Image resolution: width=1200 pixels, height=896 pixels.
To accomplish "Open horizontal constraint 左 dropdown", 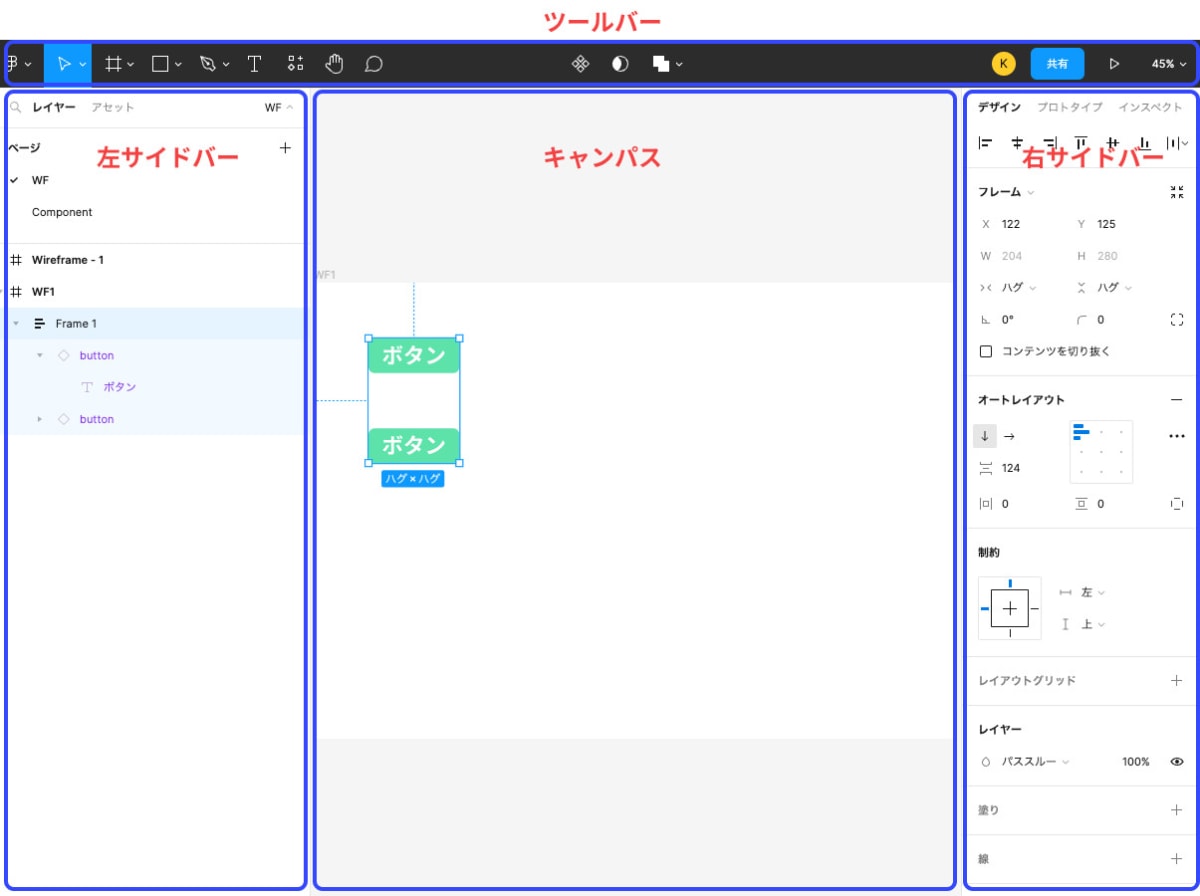I will pos(1093,592).
